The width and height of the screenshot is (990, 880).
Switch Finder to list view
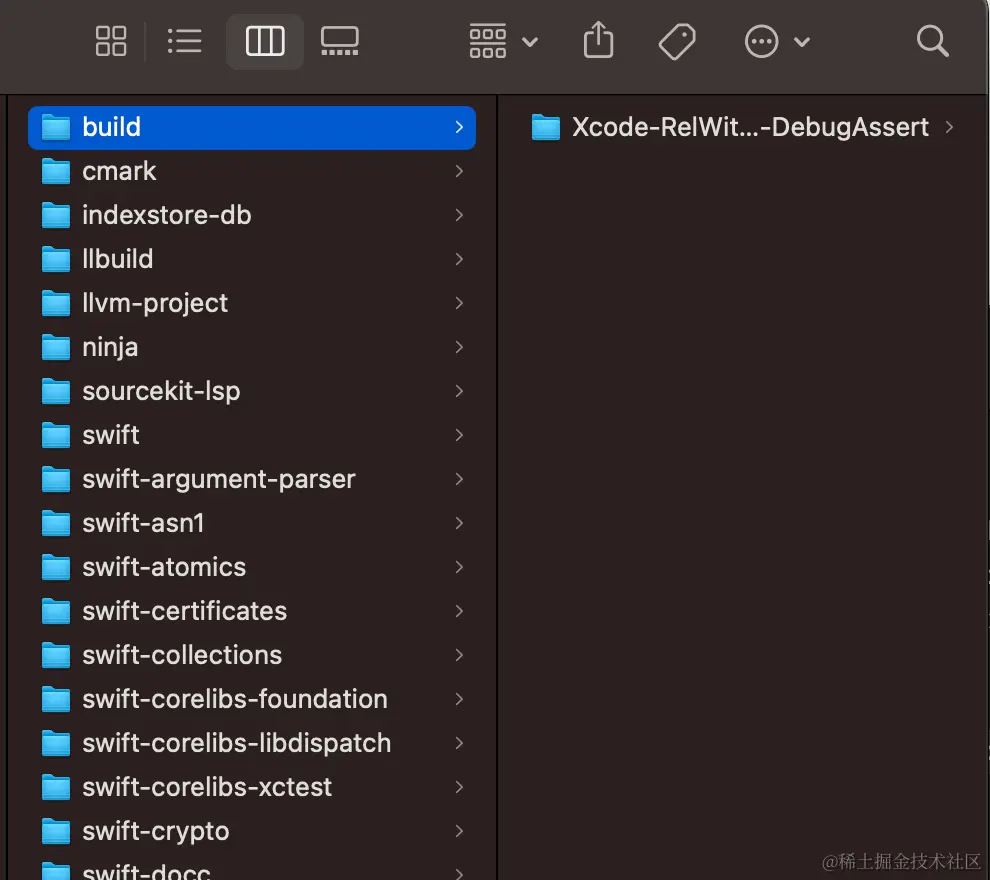pyautogui.click(x=184, y=41)
